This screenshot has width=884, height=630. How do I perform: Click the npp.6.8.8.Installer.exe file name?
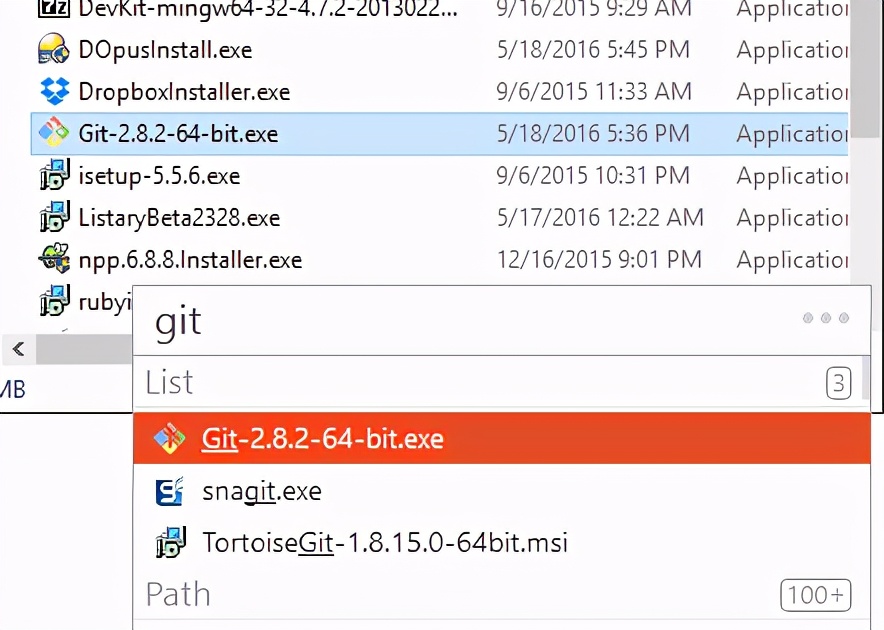pyautogui.click(x=190, y=260)
